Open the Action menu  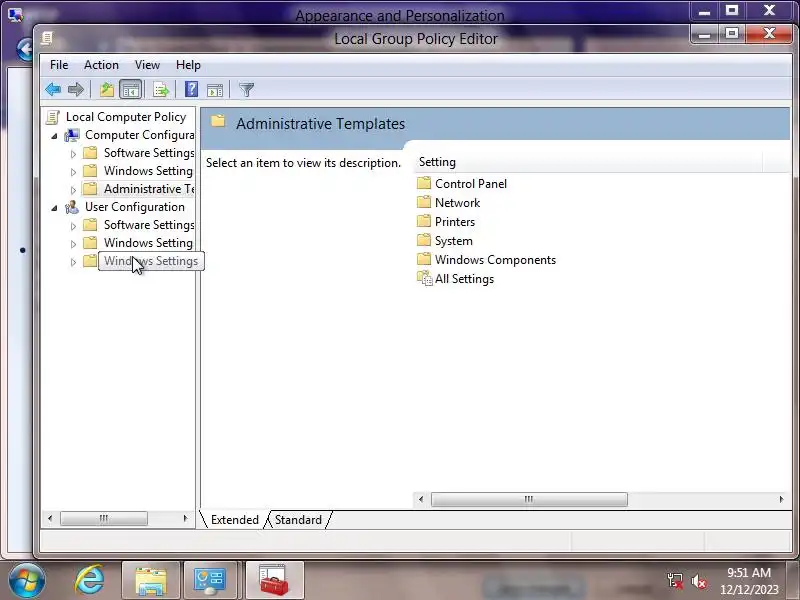pos(101,65)
